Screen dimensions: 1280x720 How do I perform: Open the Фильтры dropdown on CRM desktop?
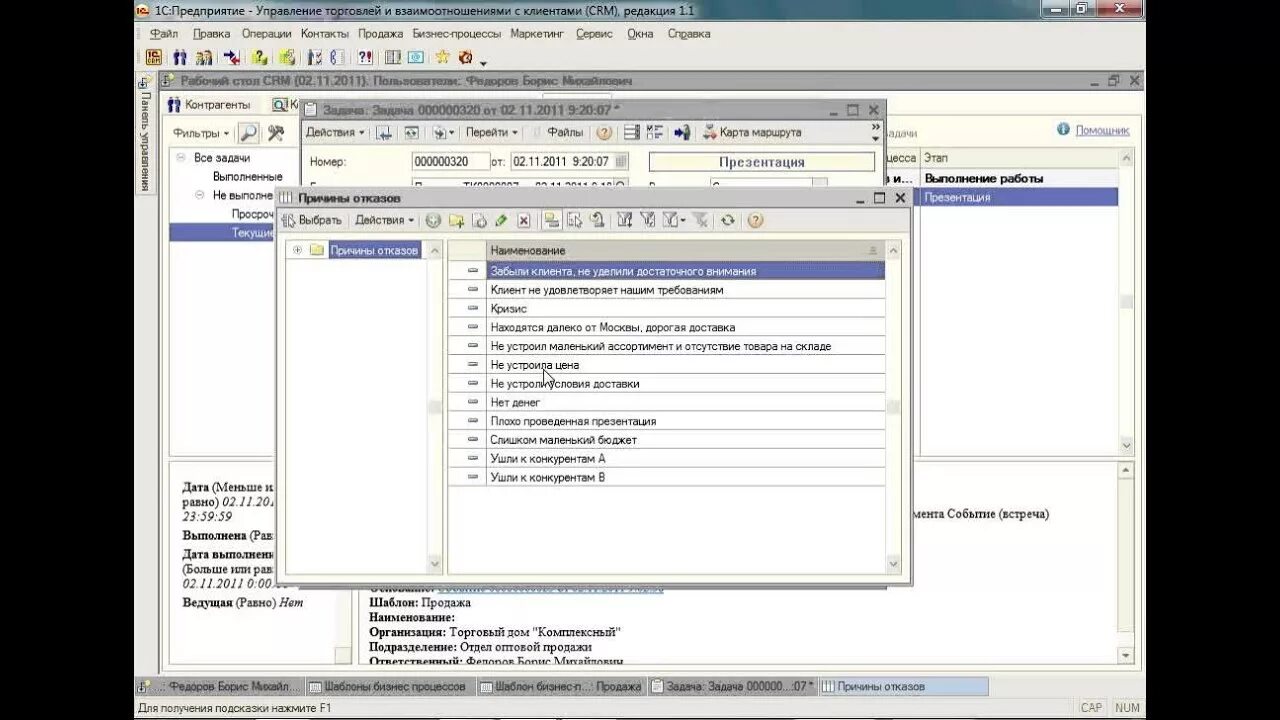click(201, 133)
